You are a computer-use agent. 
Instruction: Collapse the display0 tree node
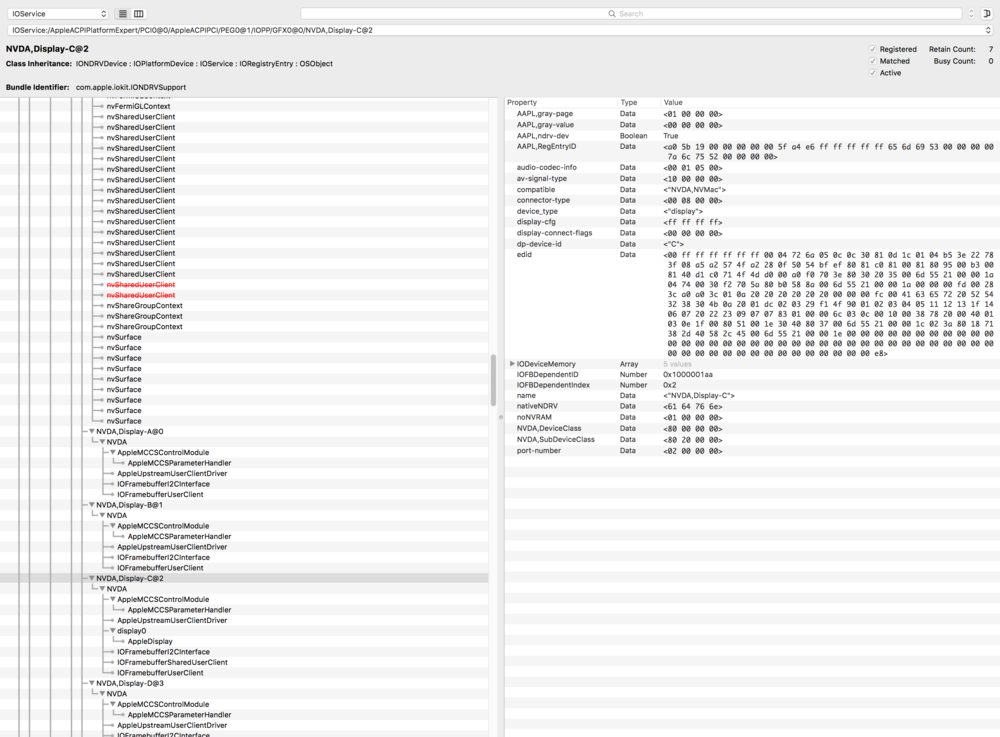pos(112,631)
